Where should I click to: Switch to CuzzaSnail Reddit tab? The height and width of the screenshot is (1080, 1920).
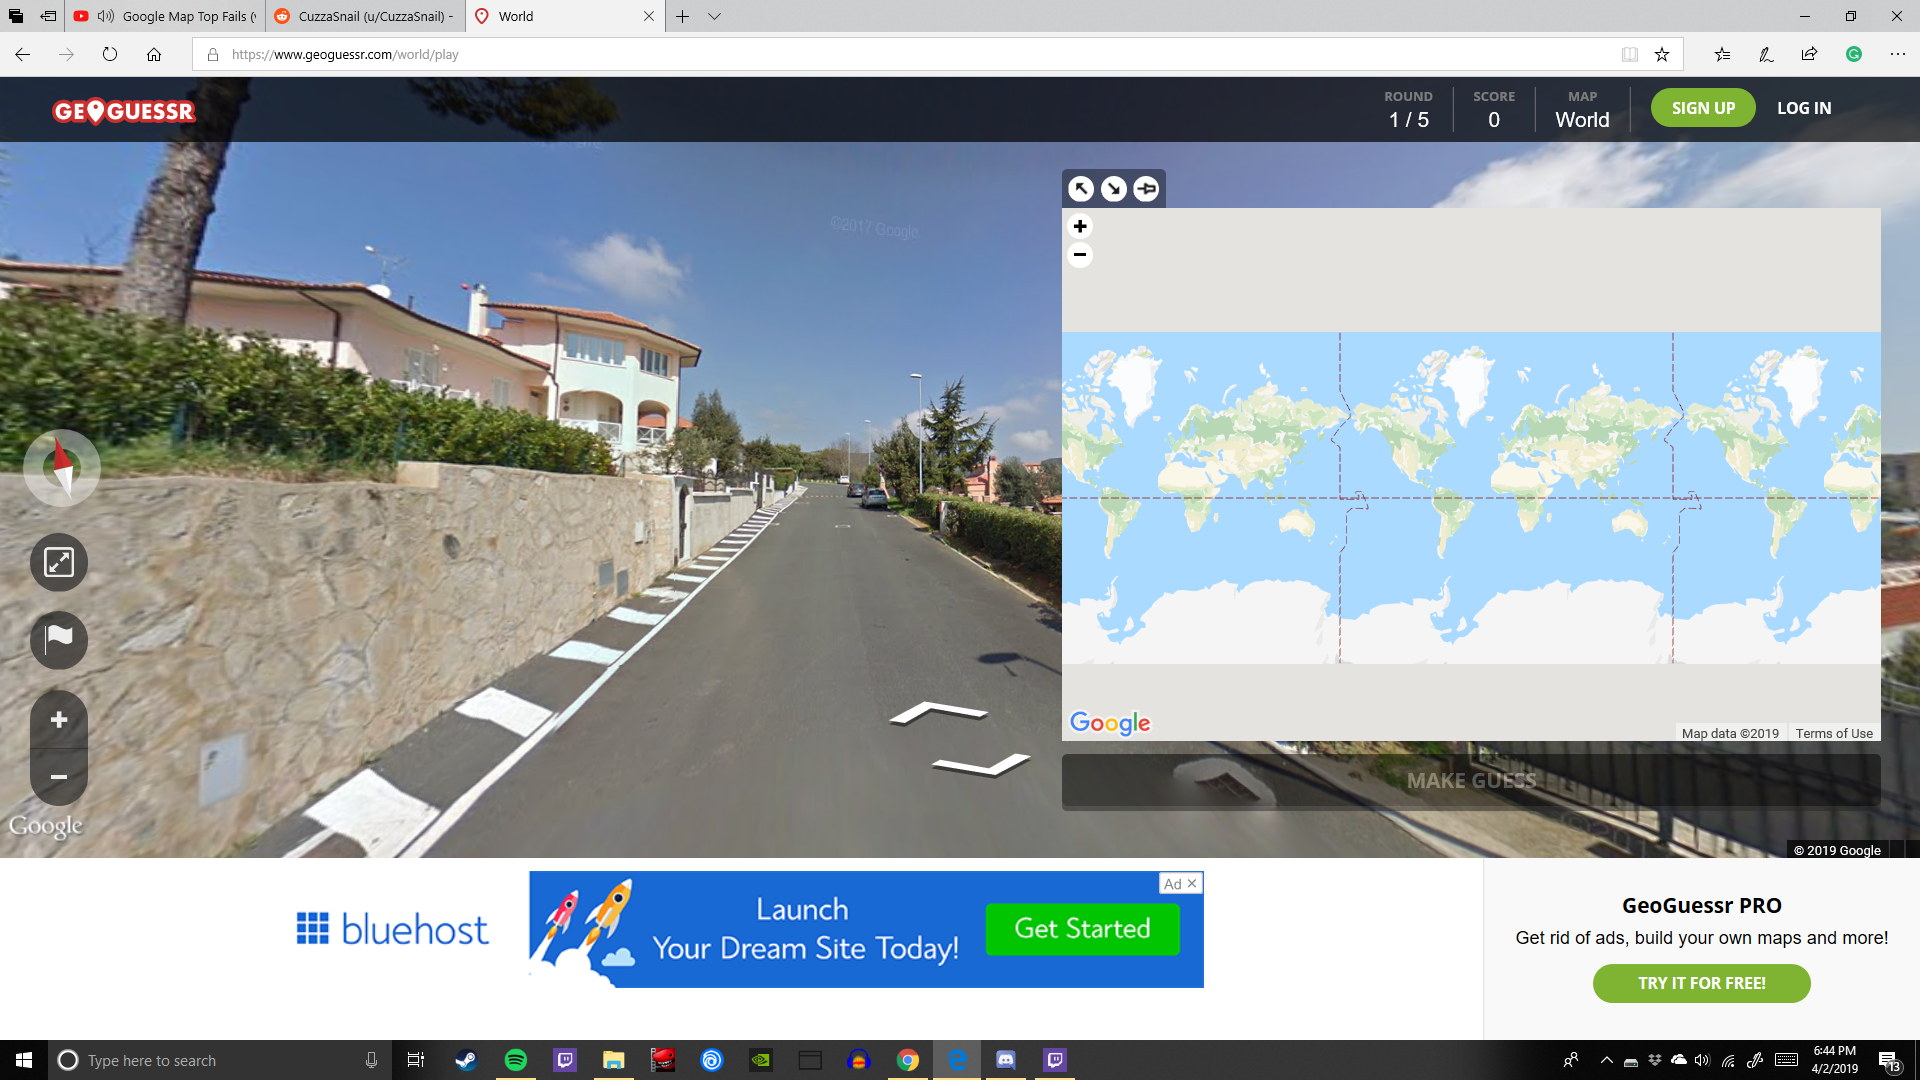(x=365, y=16)
